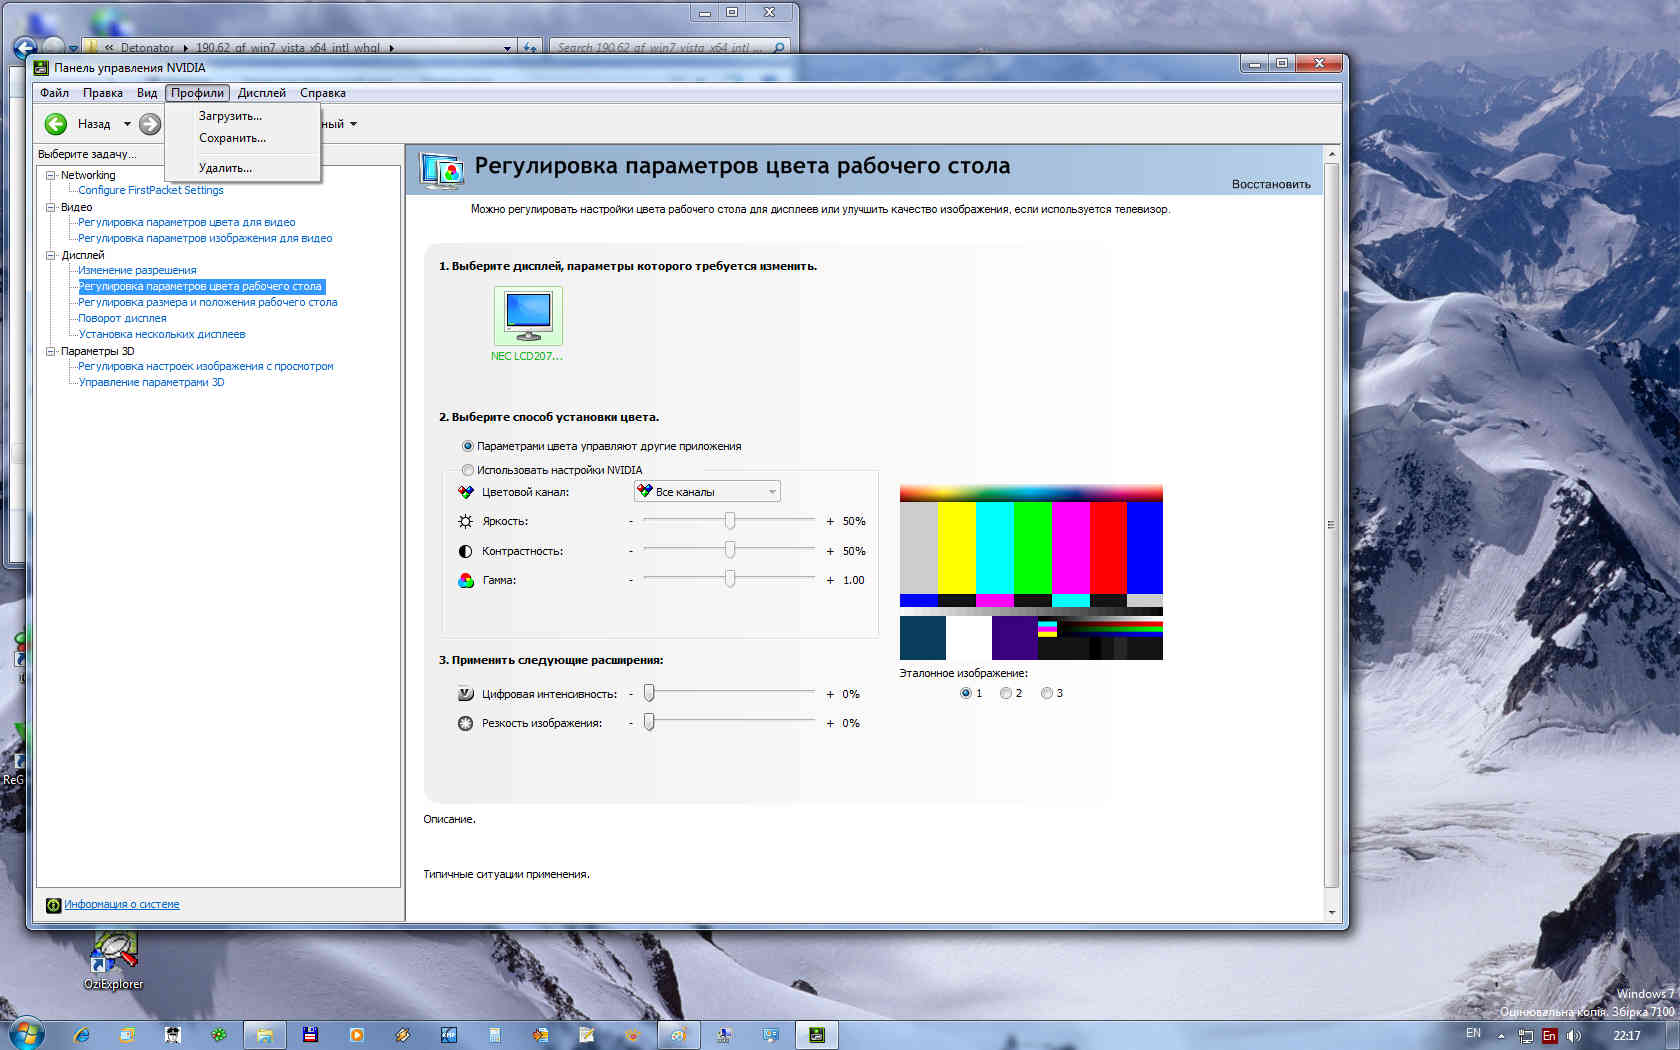
Task: Click the gamma color-circle icon
Action: 465,580
